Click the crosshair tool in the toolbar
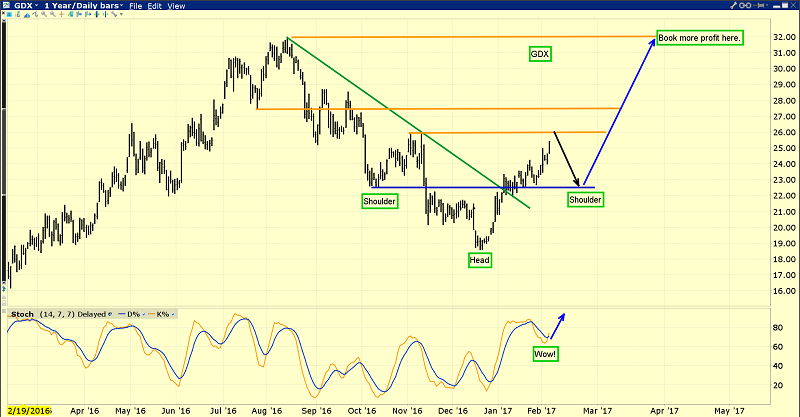Image resolution: width=800 pixels, height=417 pixels. [61, 14]
